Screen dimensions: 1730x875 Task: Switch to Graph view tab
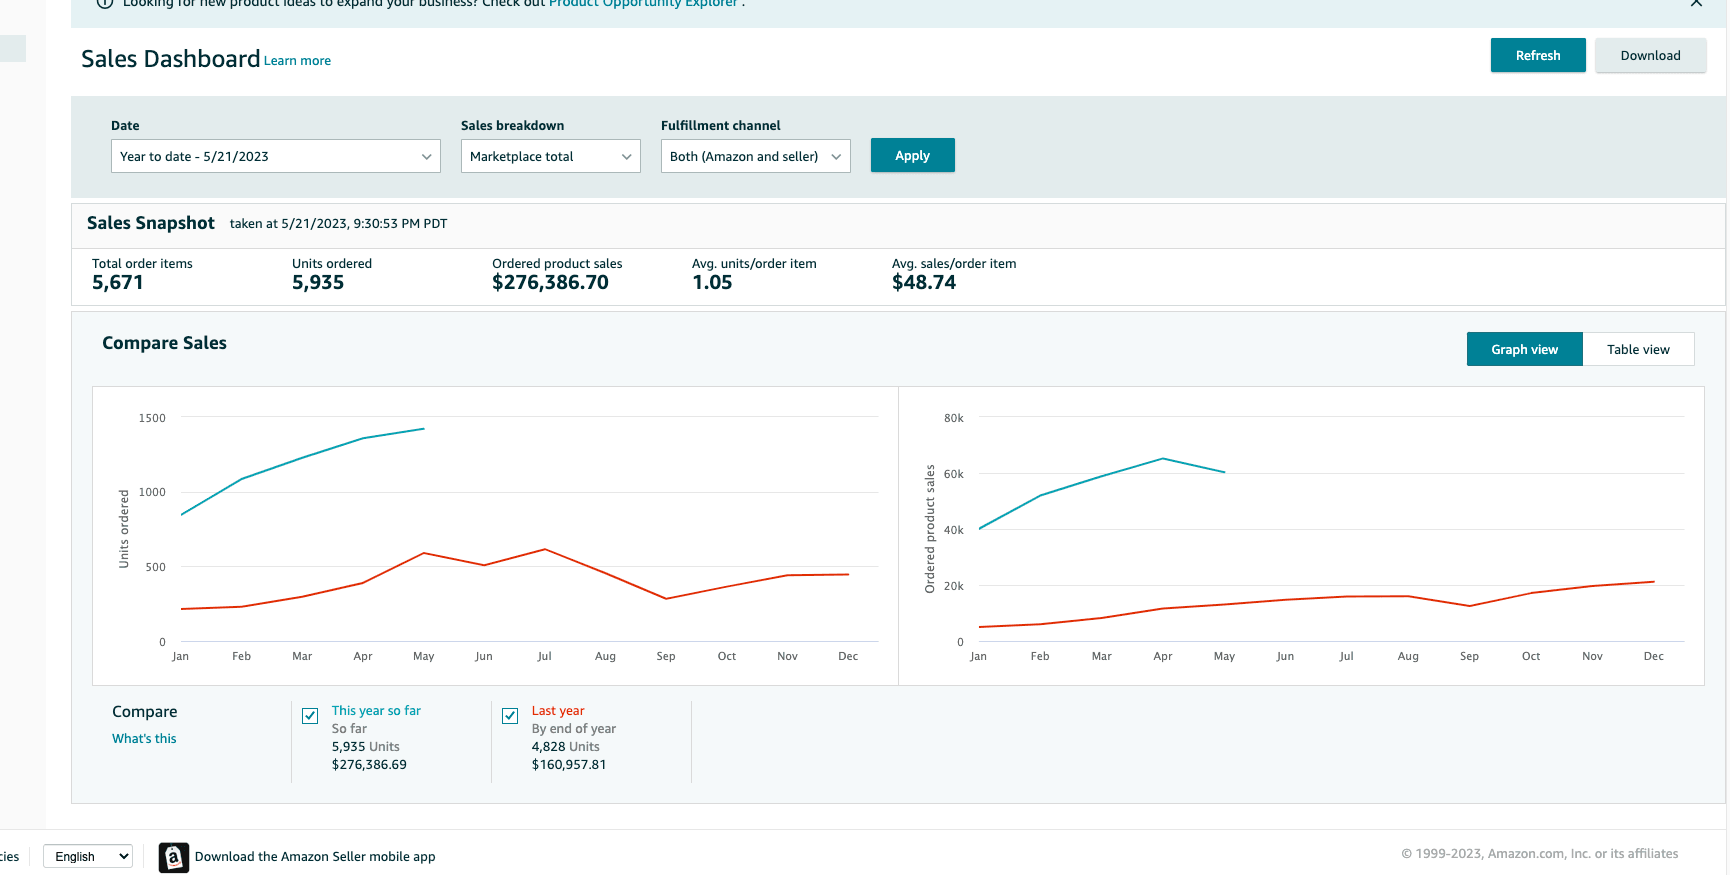(1524, 349)
